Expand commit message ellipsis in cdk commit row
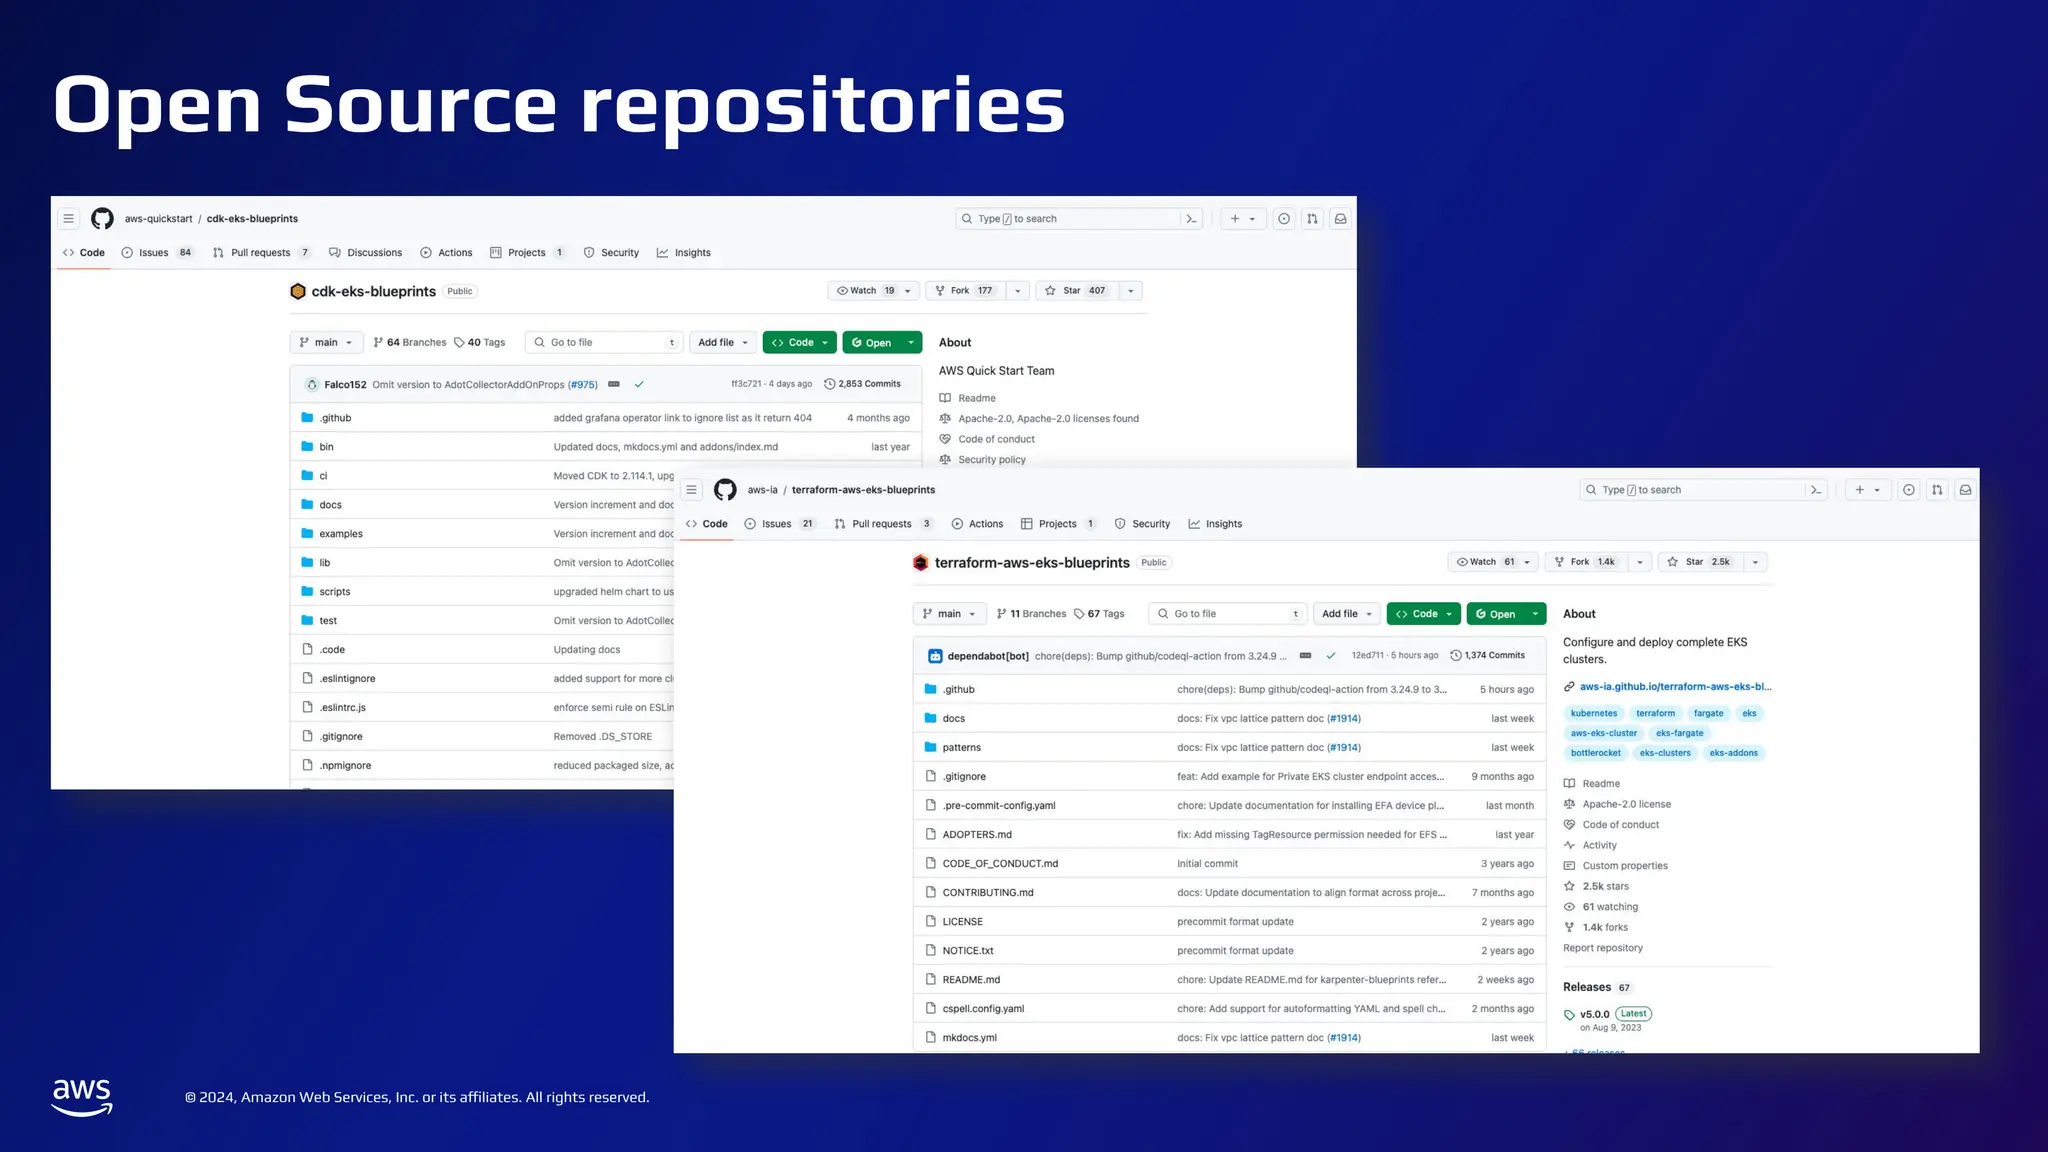Image resolution: width=2048 pixels, height=1152 pixels. (x=614, y=384)
